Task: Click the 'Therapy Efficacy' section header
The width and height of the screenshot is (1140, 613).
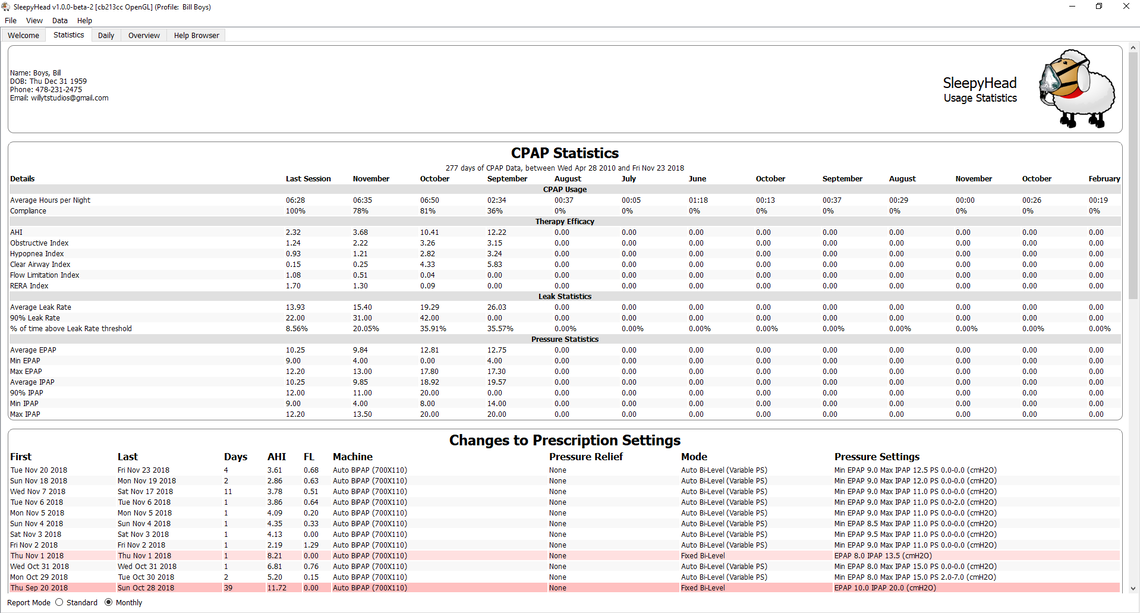Action: (x=565, y=222)
